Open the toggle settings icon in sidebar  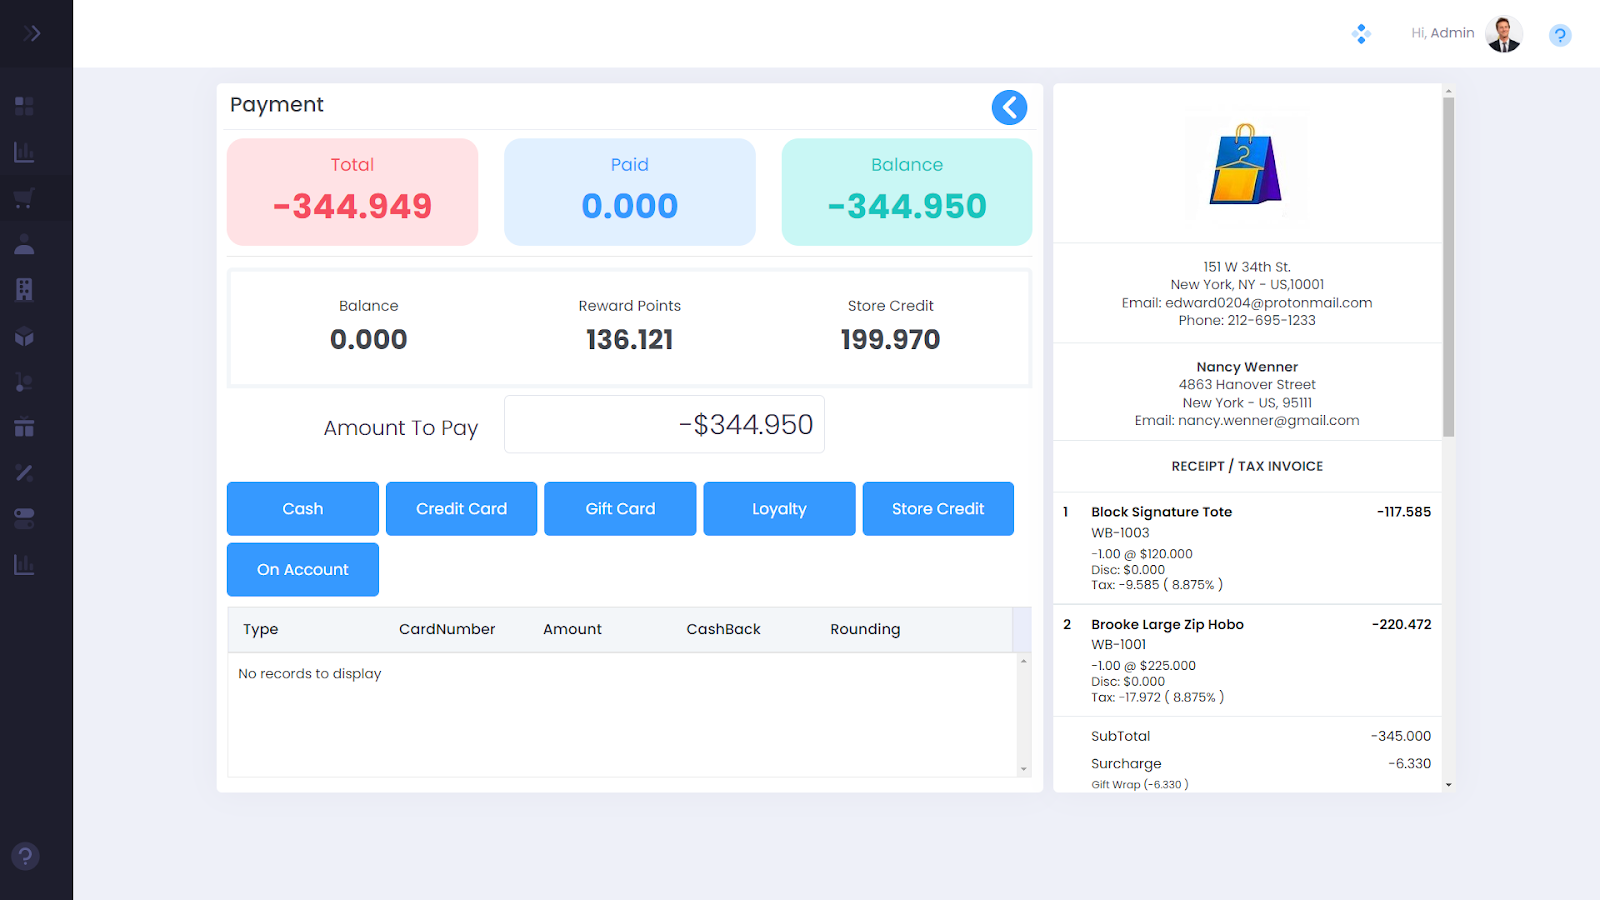point(24,518)
